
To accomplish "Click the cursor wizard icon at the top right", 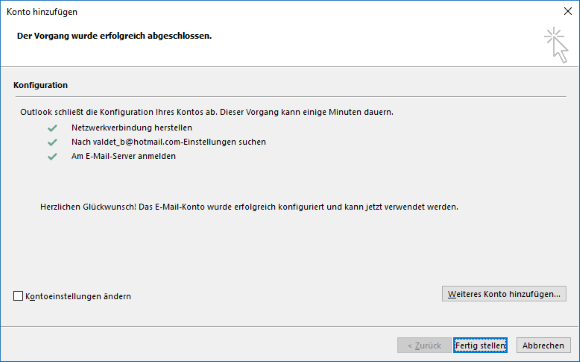I will pyautogui.click(x=556, y=45).
